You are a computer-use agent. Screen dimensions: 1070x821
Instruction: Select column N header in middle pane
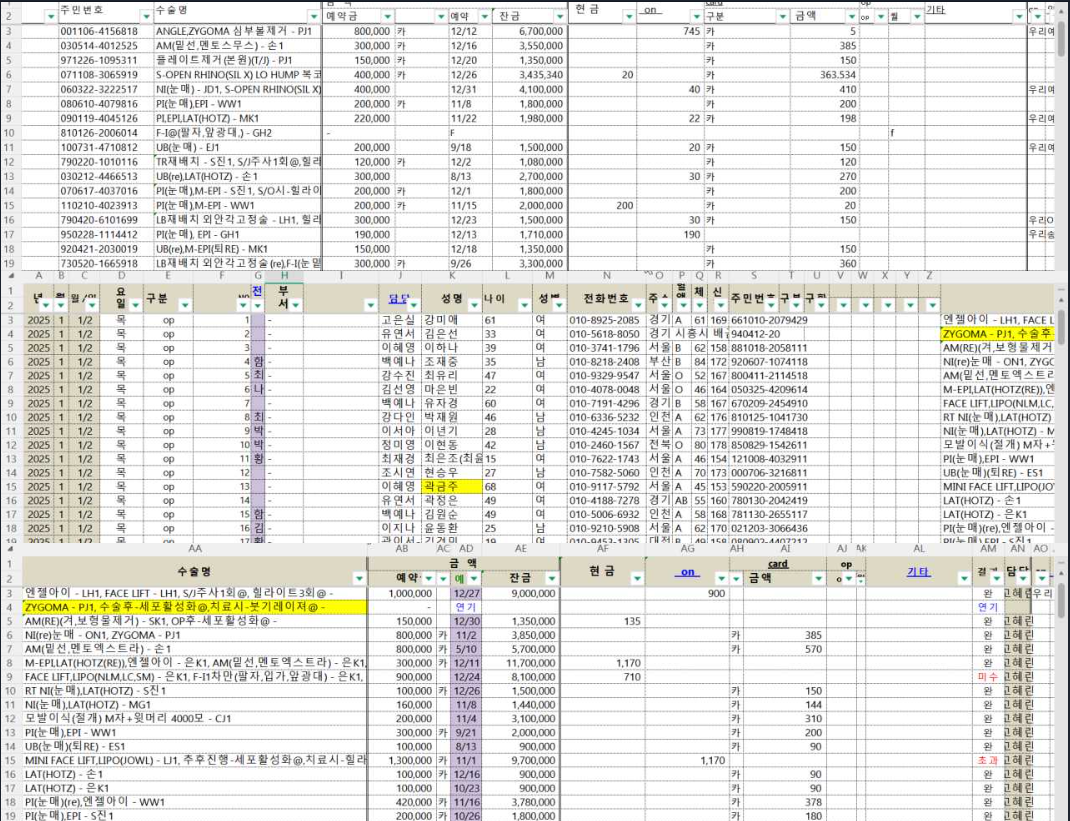tap(607, 276)
